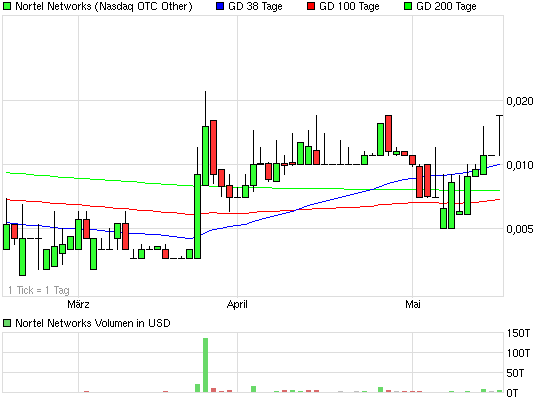Click the 50T volume axis value
Image resolution: width=545 pixels, height=401 pixels.
515,373
